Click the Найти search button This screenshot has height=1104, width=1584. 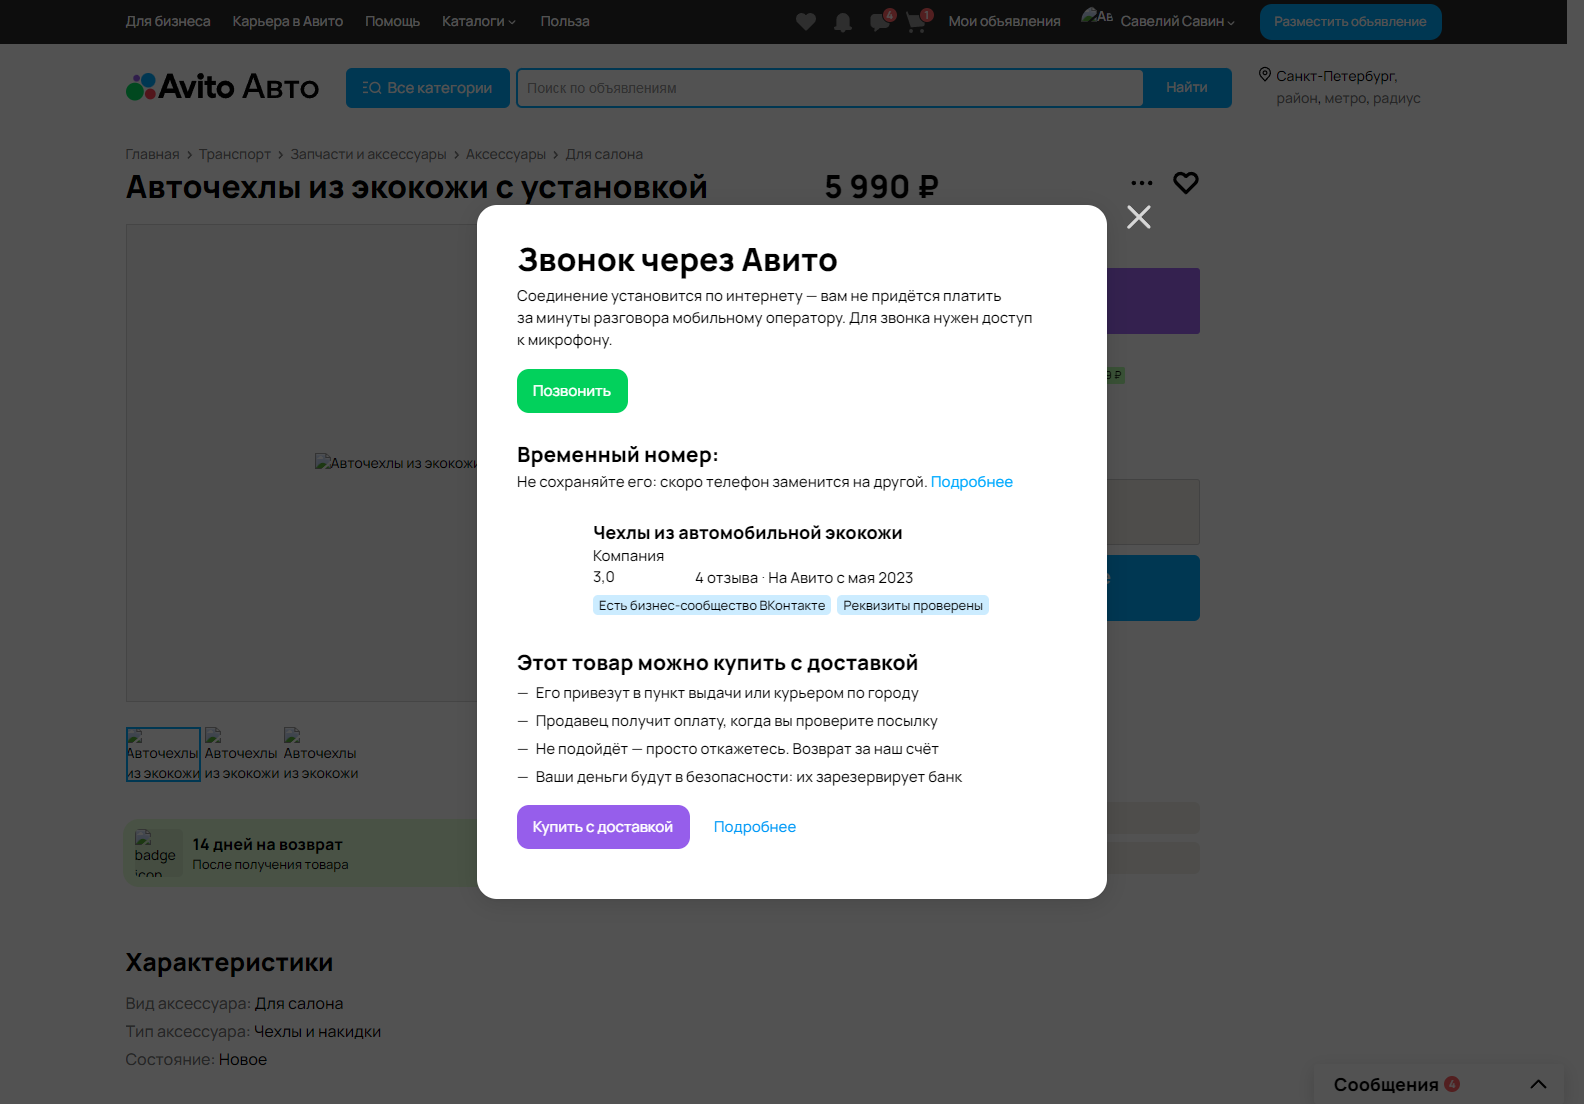[x=1187, y=88]
